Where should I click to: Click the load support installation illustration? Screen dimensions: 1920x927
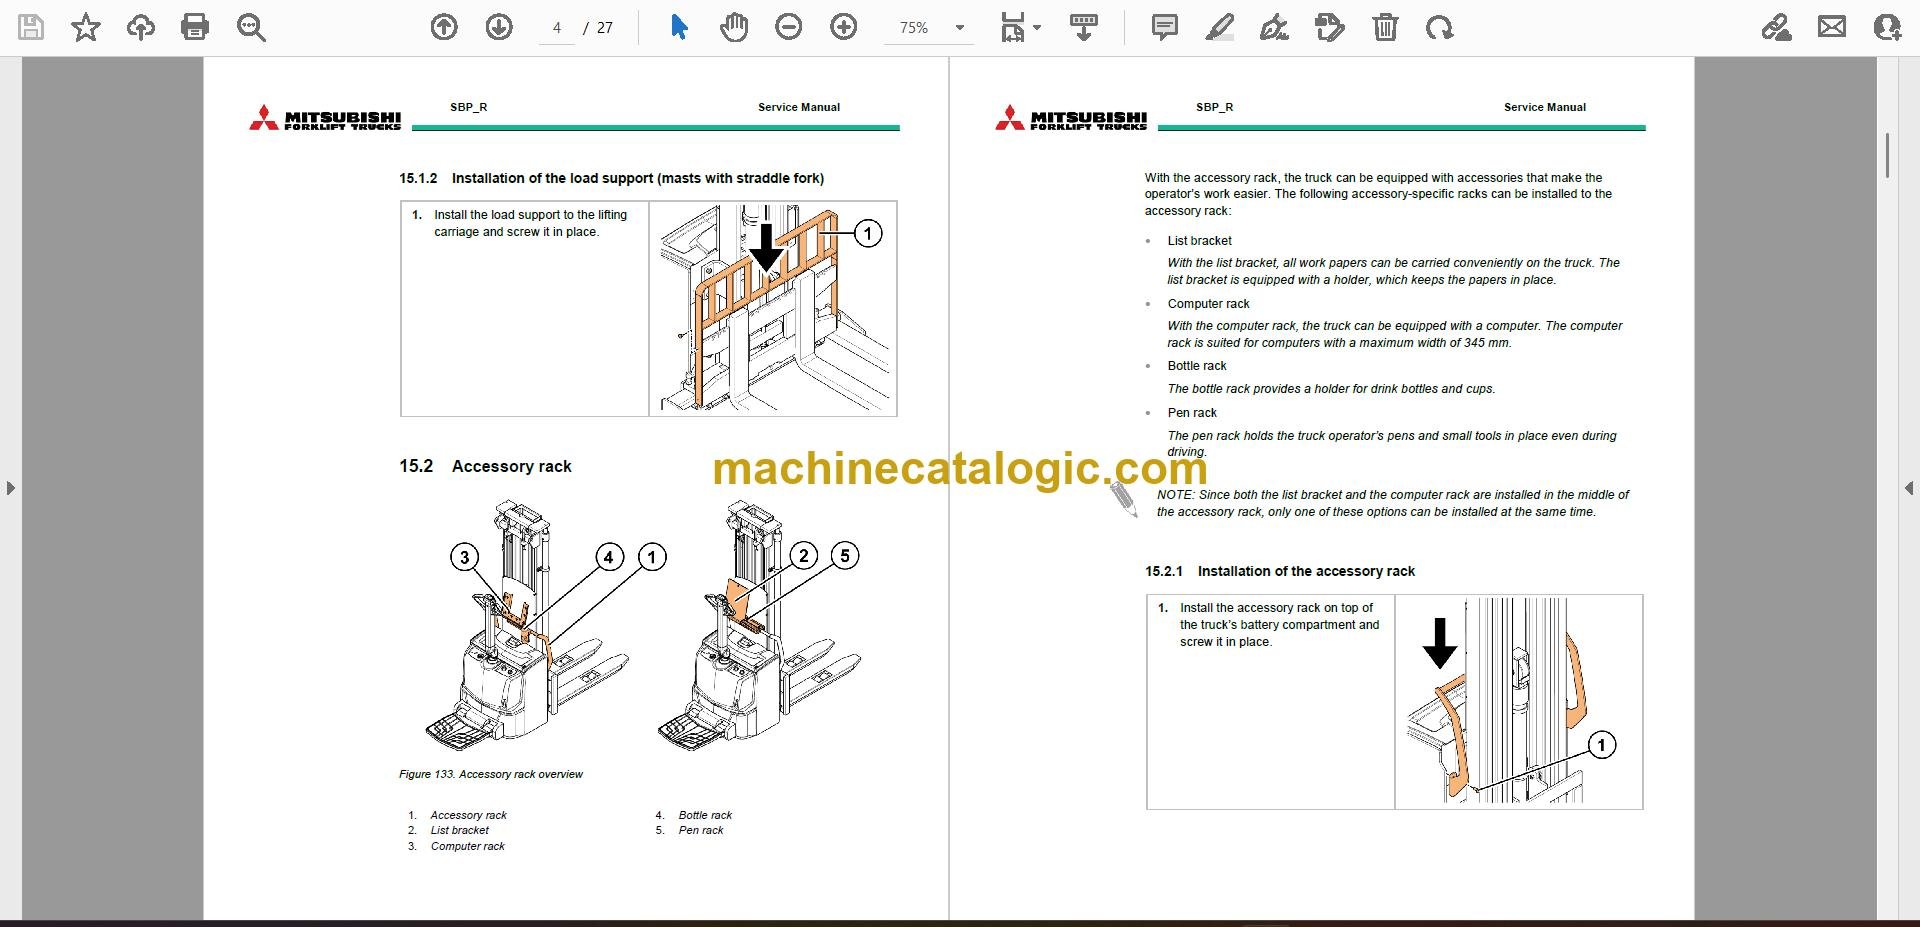[773, 309]
